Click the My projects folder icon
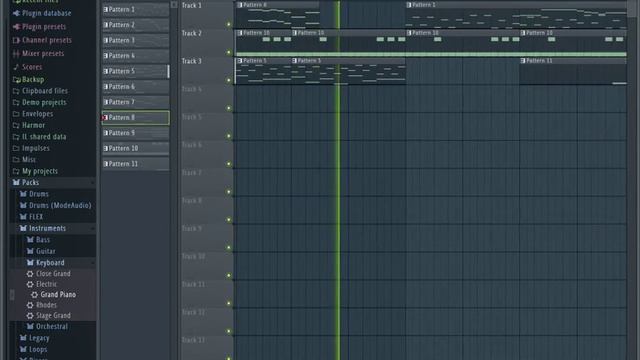640x360 pixels. [16, 171]
